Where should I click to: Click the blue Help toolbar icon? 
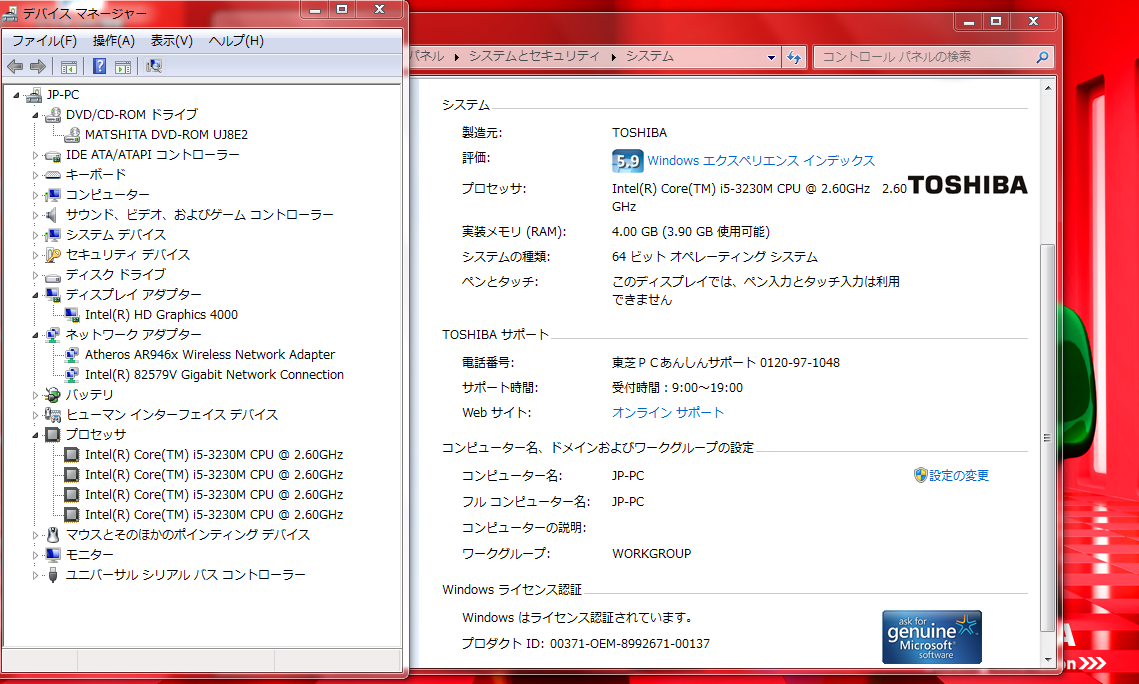100,67
